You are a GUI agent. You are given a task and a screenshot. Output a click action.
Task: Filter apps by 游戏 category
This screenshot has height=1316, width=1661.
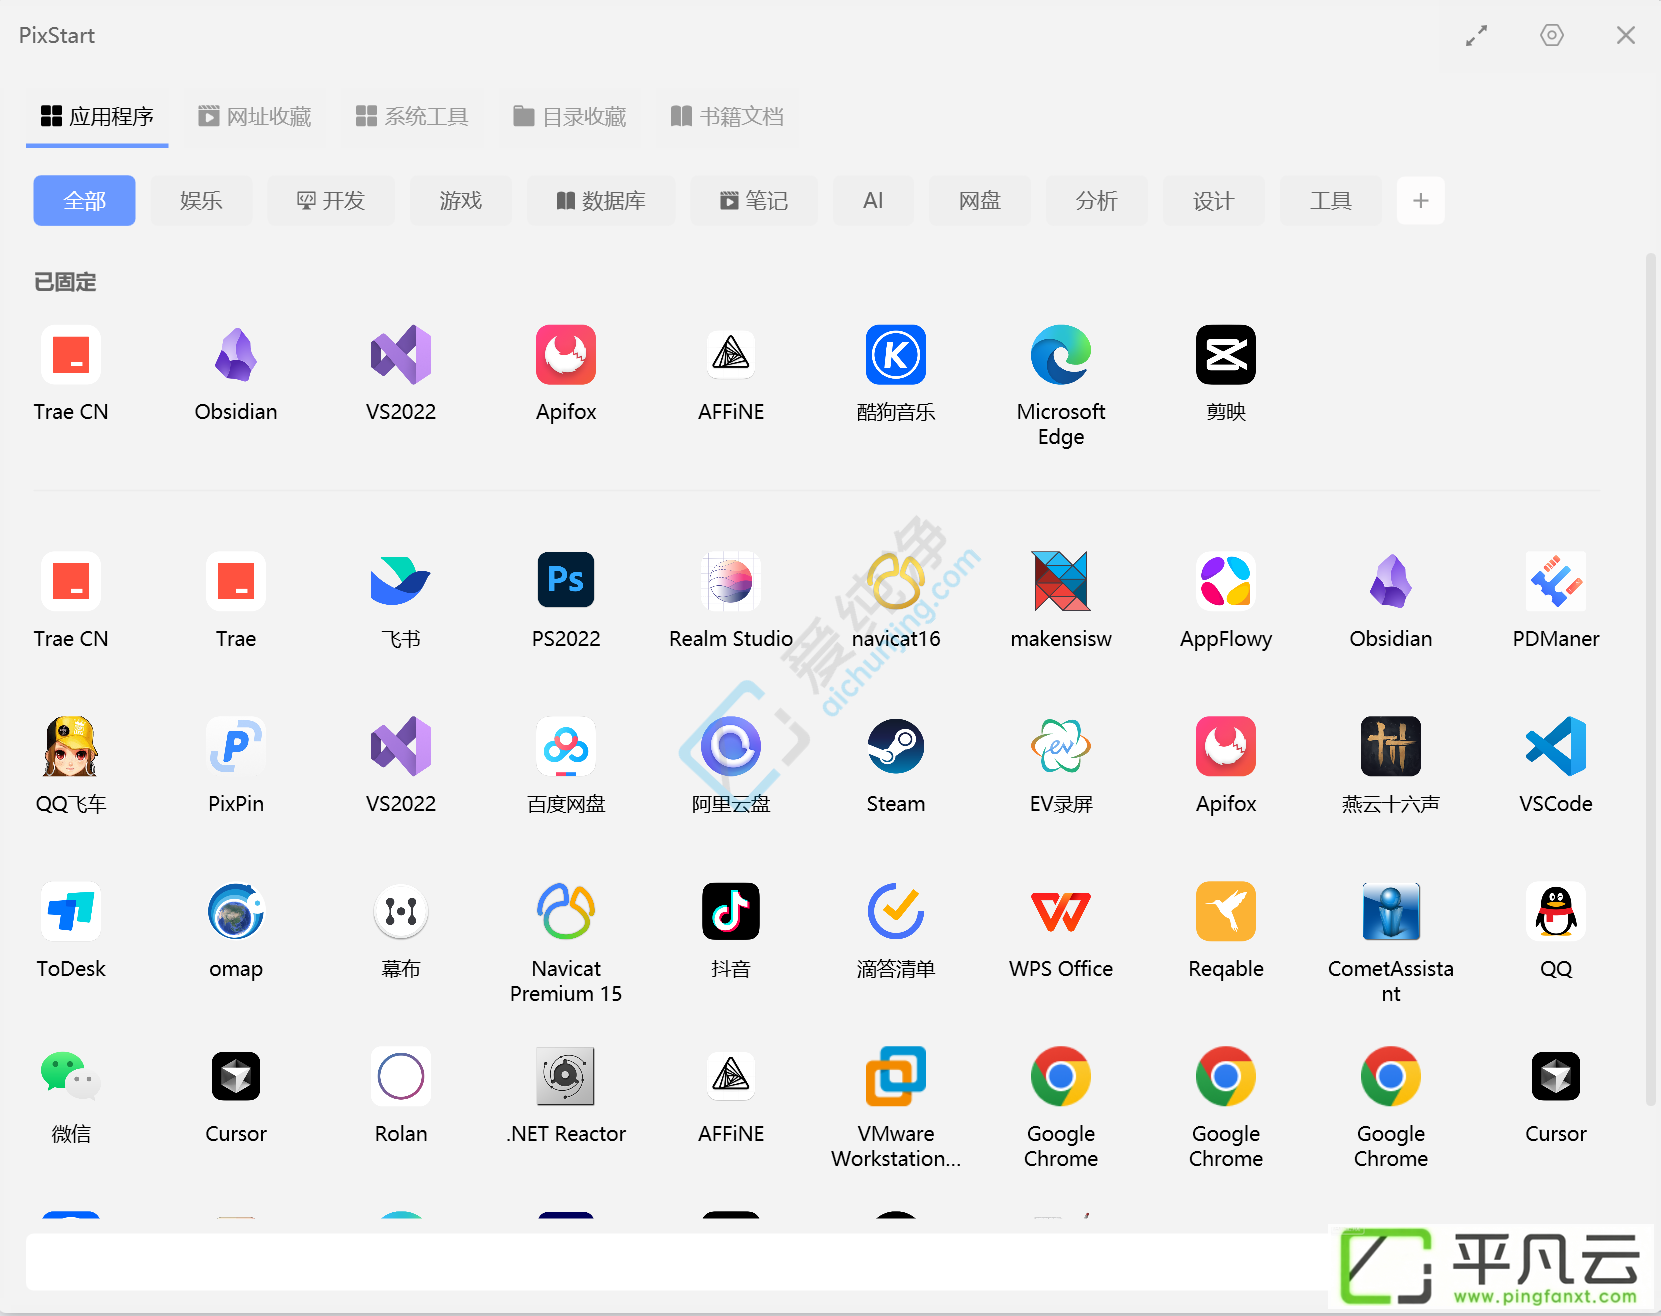pyautogui.click(x=461, y=201)
